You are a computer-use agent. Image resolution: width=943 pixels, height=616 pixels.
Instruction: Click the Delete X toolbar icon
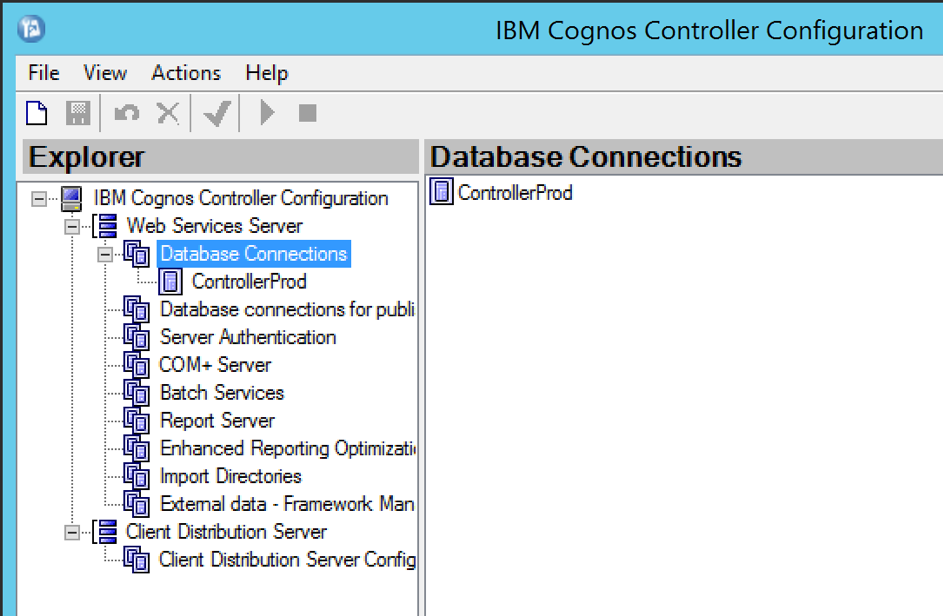tap(168, 112)
